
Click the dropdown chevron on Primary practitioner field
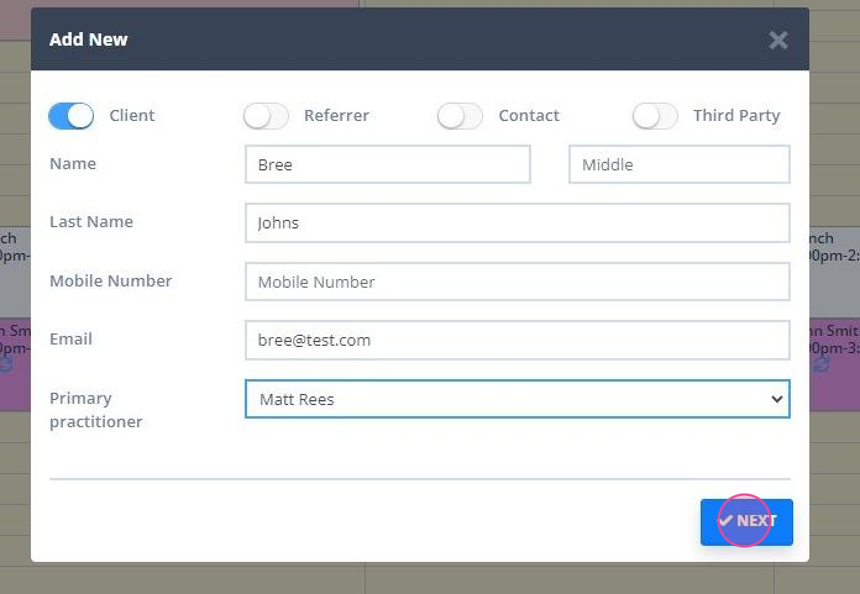tap(777, 398)
